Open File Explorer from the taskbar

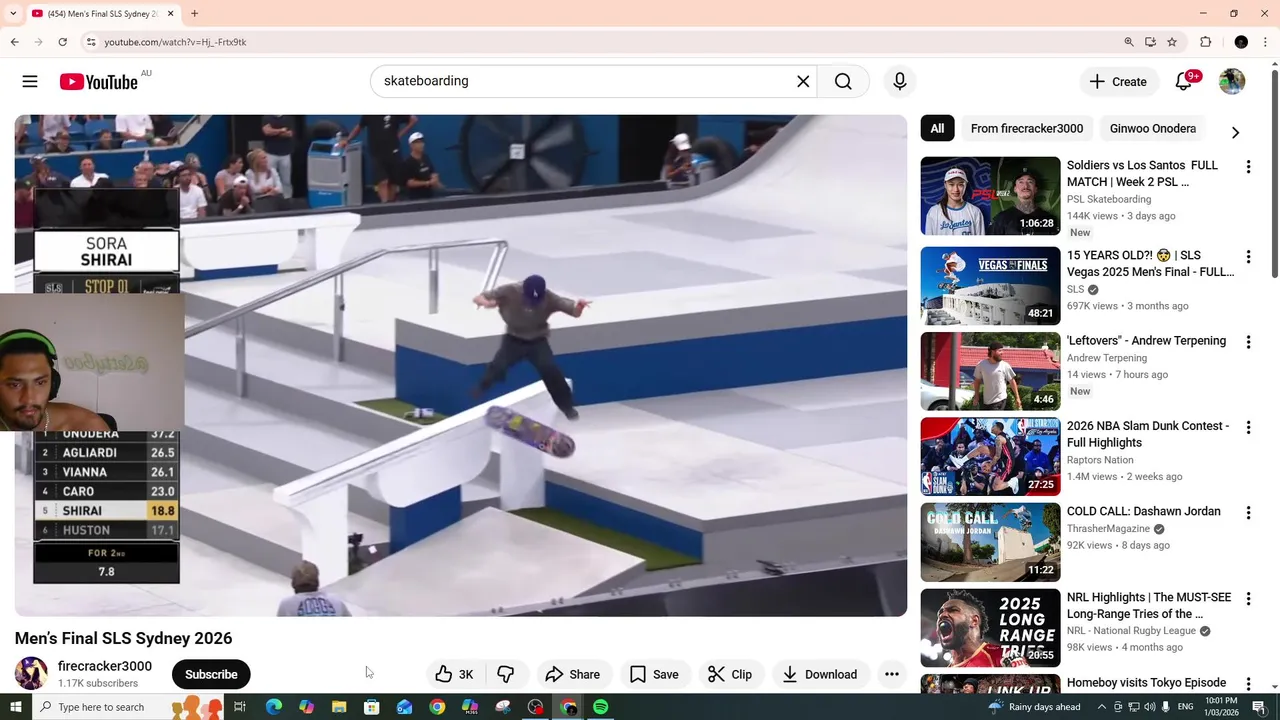point(339,707)
